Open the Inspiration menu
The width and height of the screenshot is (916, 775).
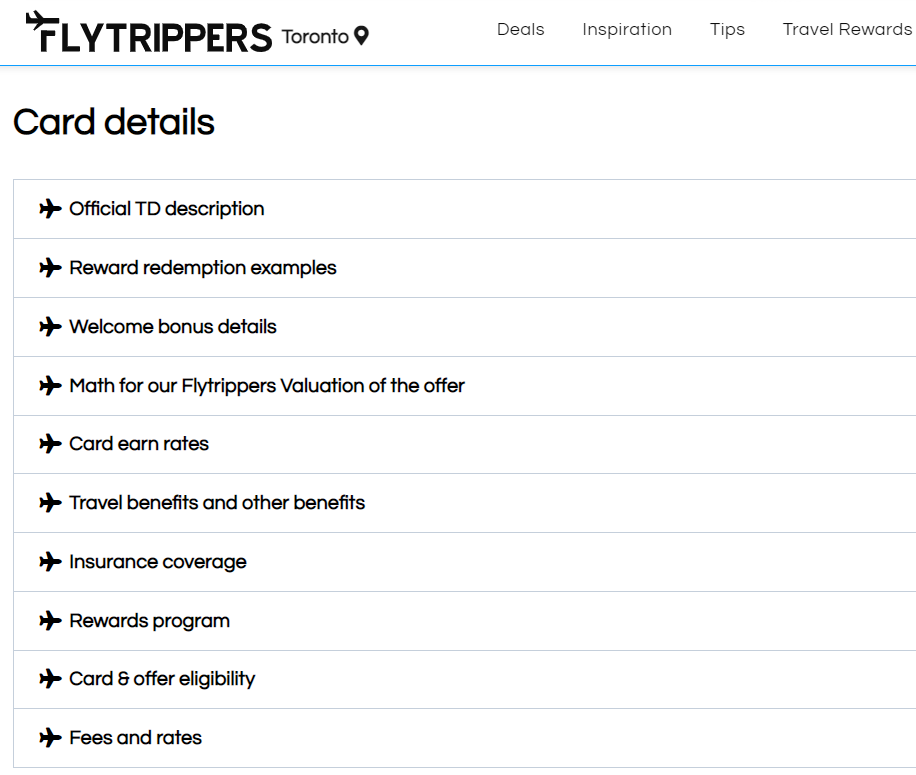tap(627, 29)
